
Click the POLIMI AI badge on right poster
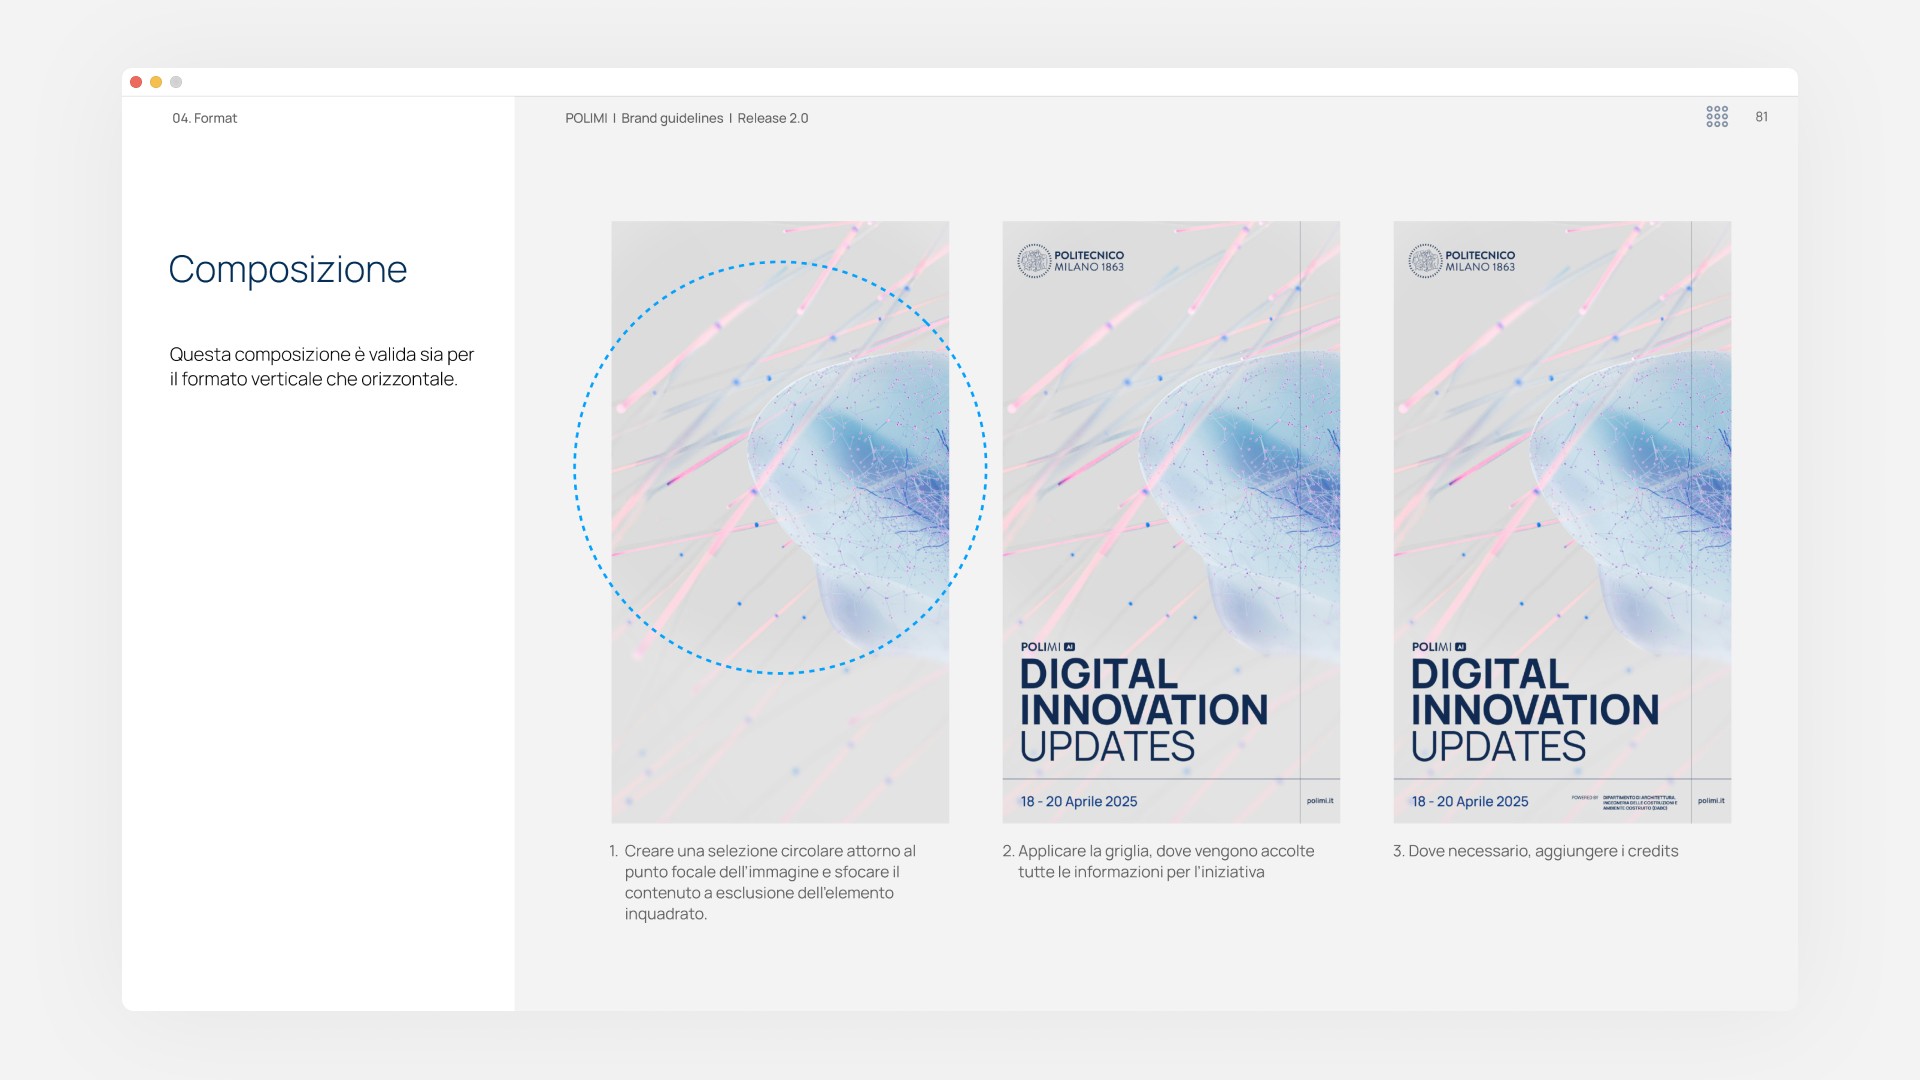click(x=1438, y=647)
